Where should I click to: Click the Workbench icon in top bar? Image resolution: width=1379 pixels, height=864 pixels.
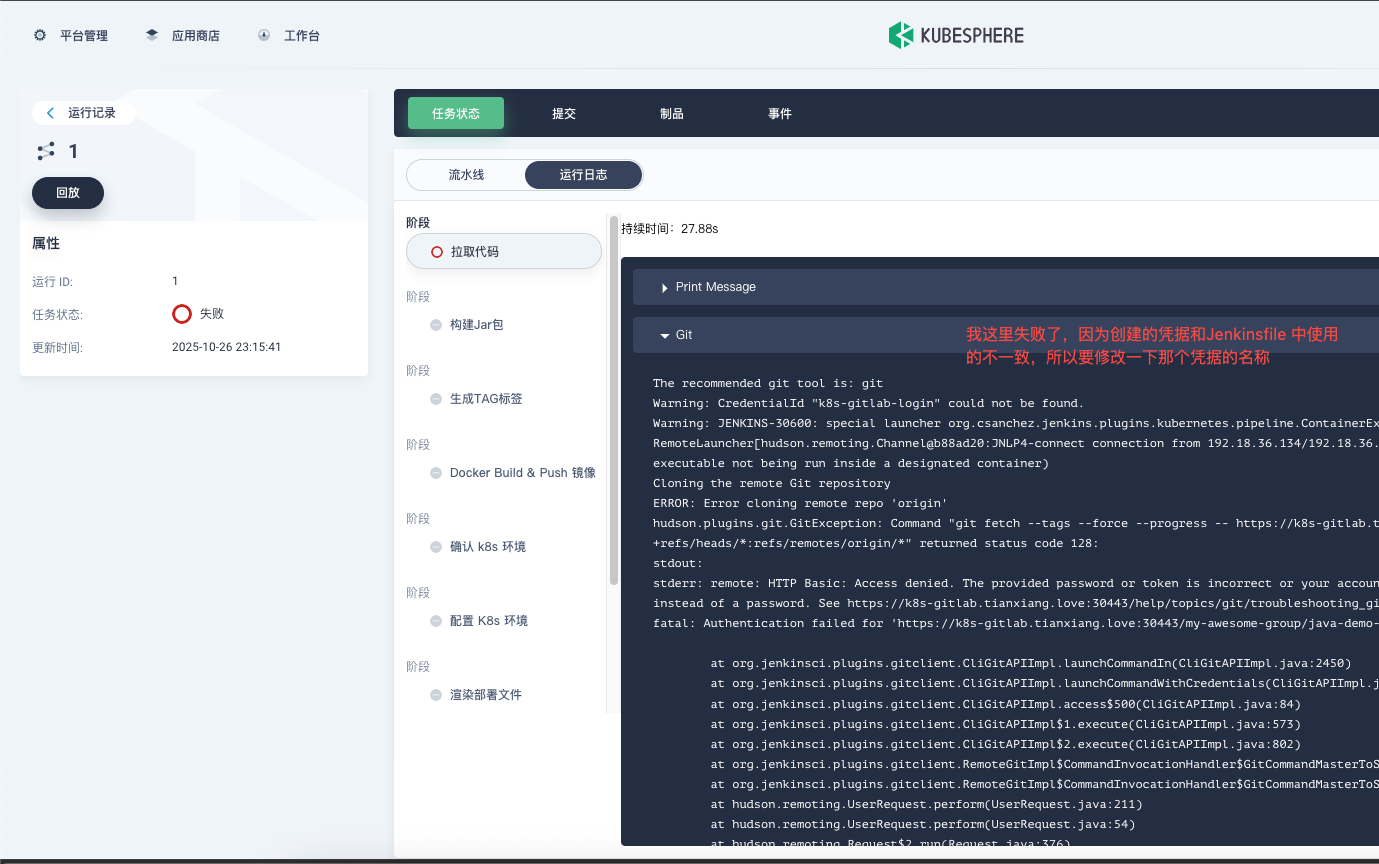pos(264,35)
